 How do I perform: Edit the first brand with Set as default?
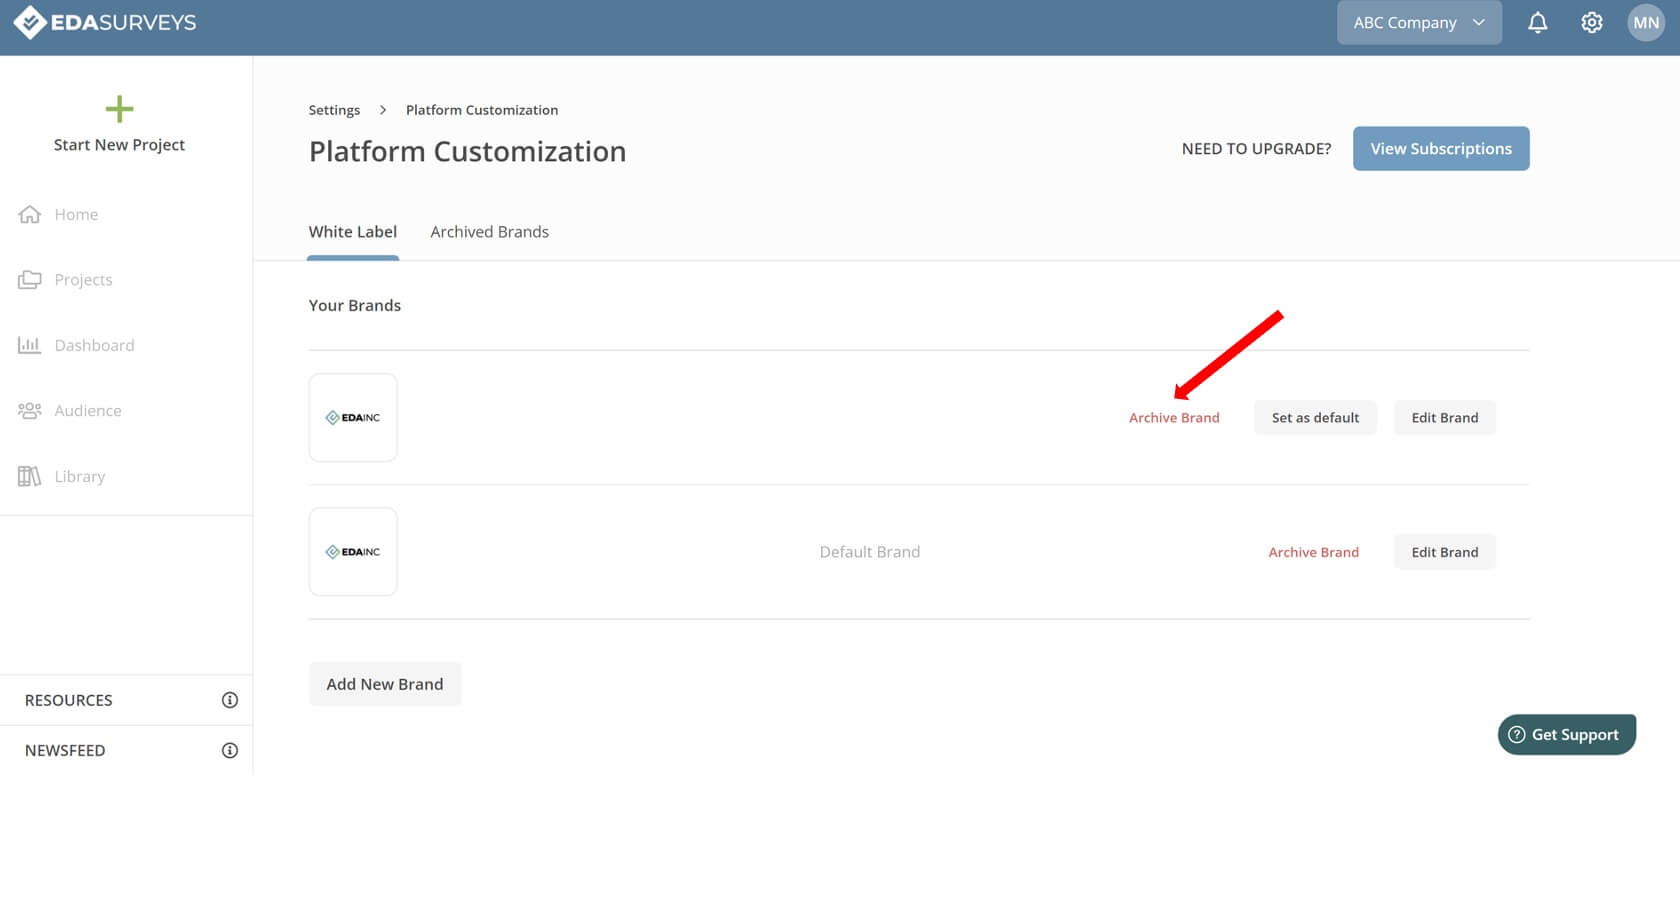(x=1444, y=418)
